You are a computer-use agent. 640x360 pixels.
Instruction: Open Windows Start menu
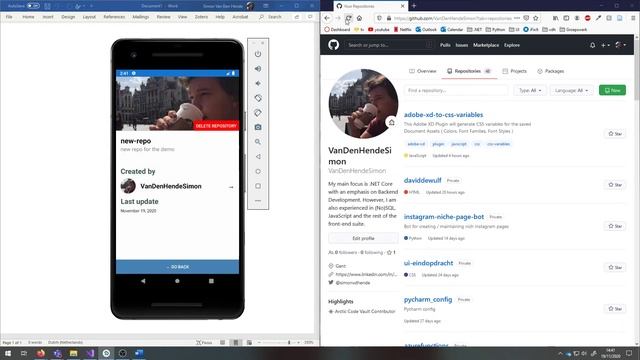pos(8,353)
